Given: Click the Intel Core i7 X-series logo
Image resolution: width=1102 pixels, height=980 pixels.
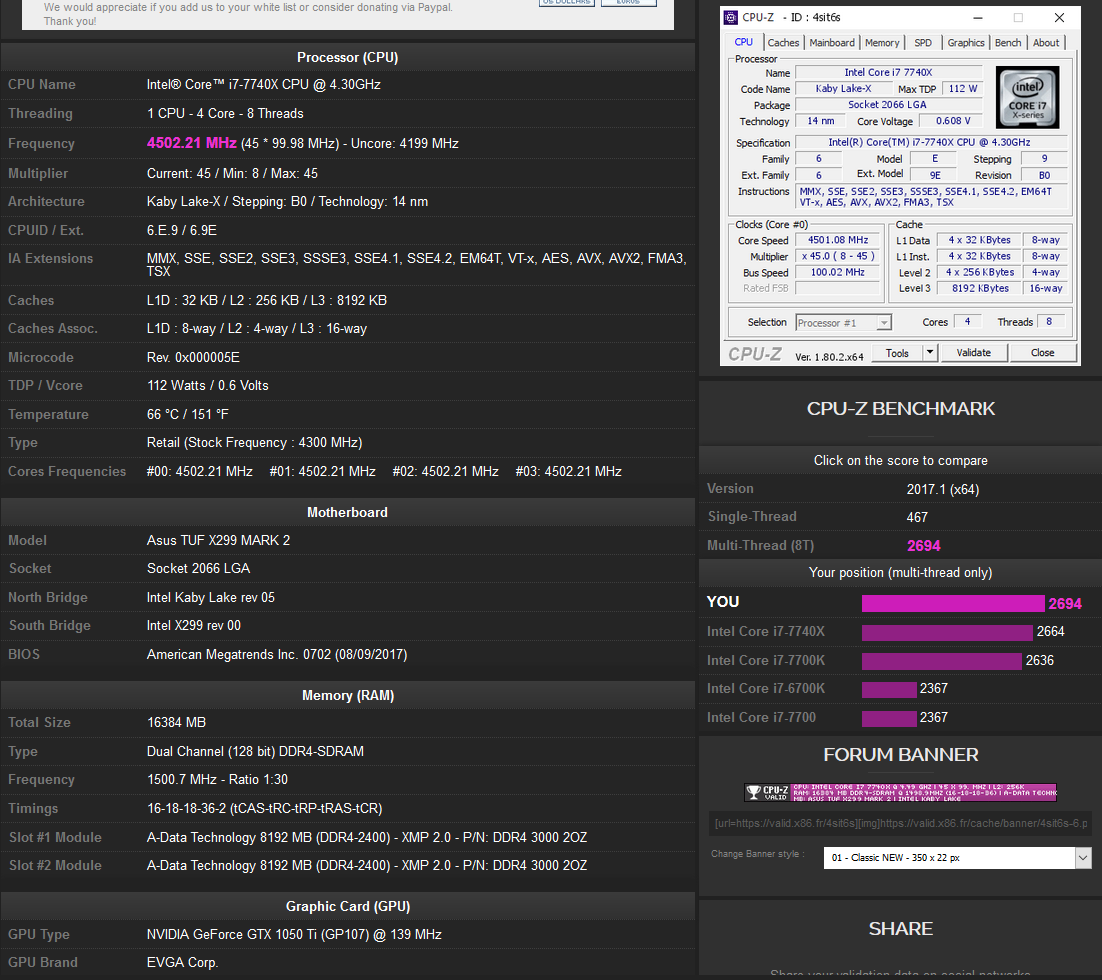Looking at the screenshot, I should pos(1028,97).
